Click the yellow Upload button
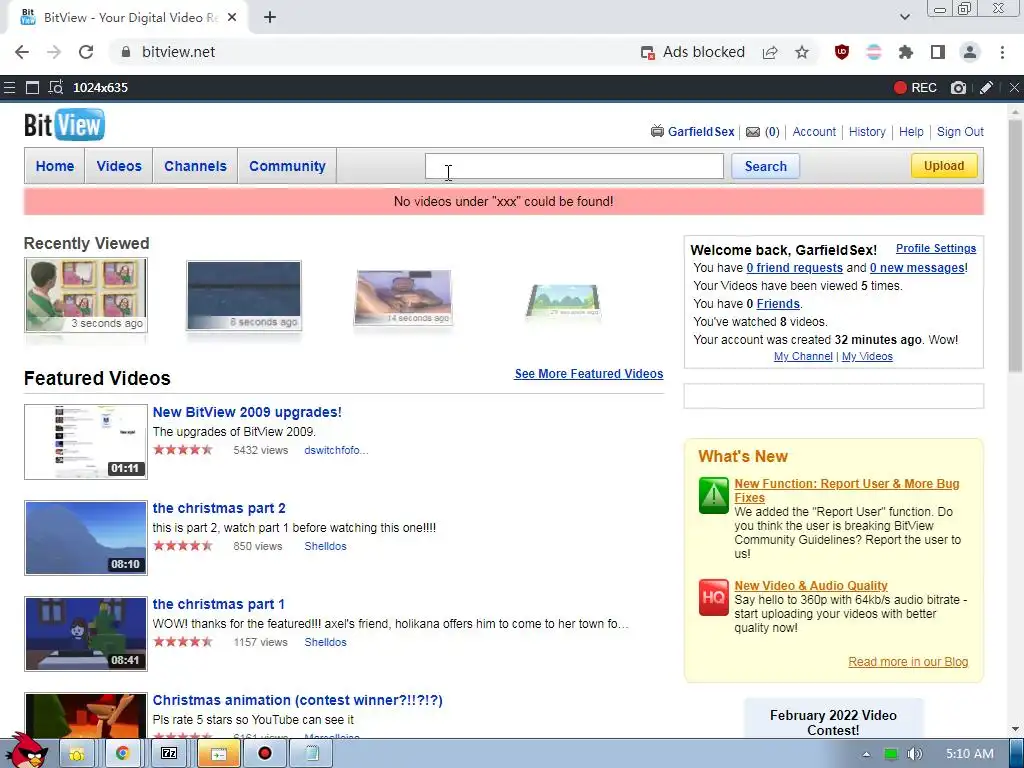1024x768 pixels. click(944, 166)
